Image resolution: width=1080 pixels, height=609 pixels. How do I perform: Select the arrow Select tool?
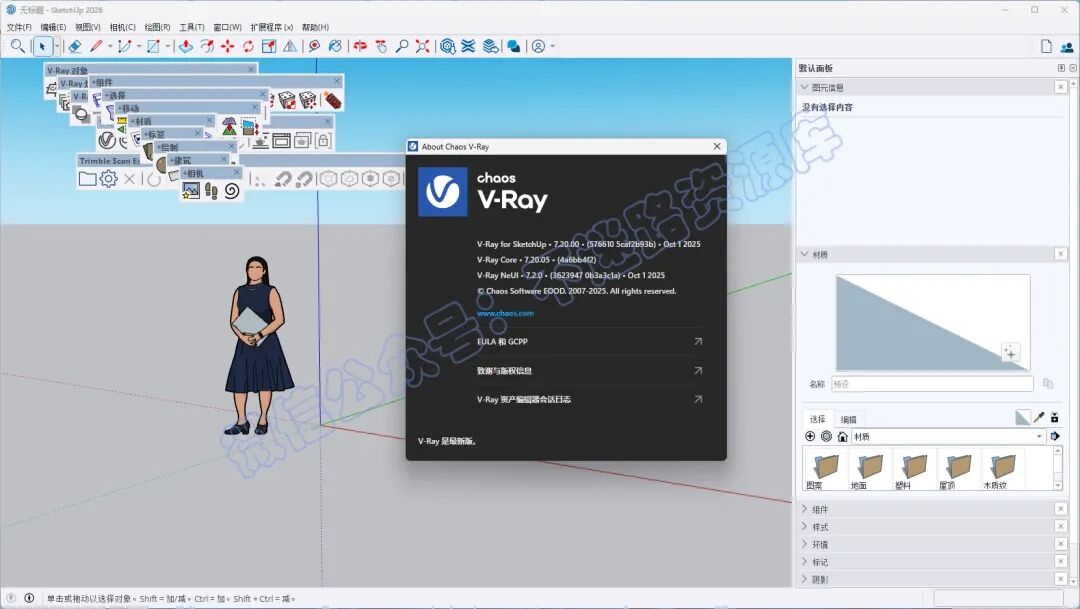pos(42,46)
